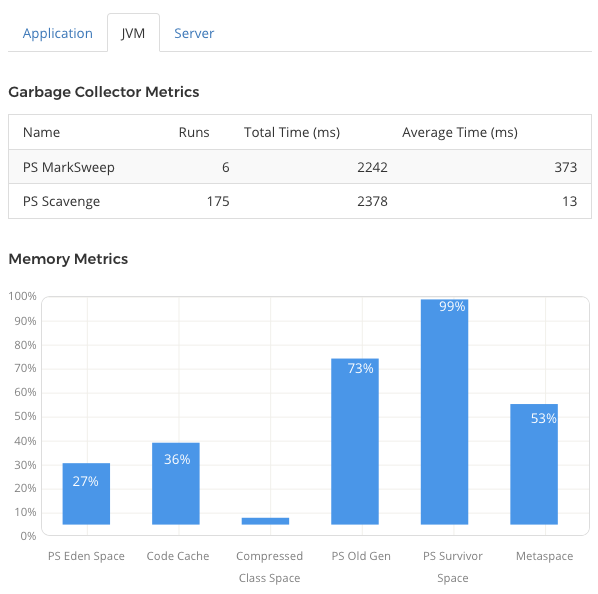Click the 0% y-axis label

[28, 536]
